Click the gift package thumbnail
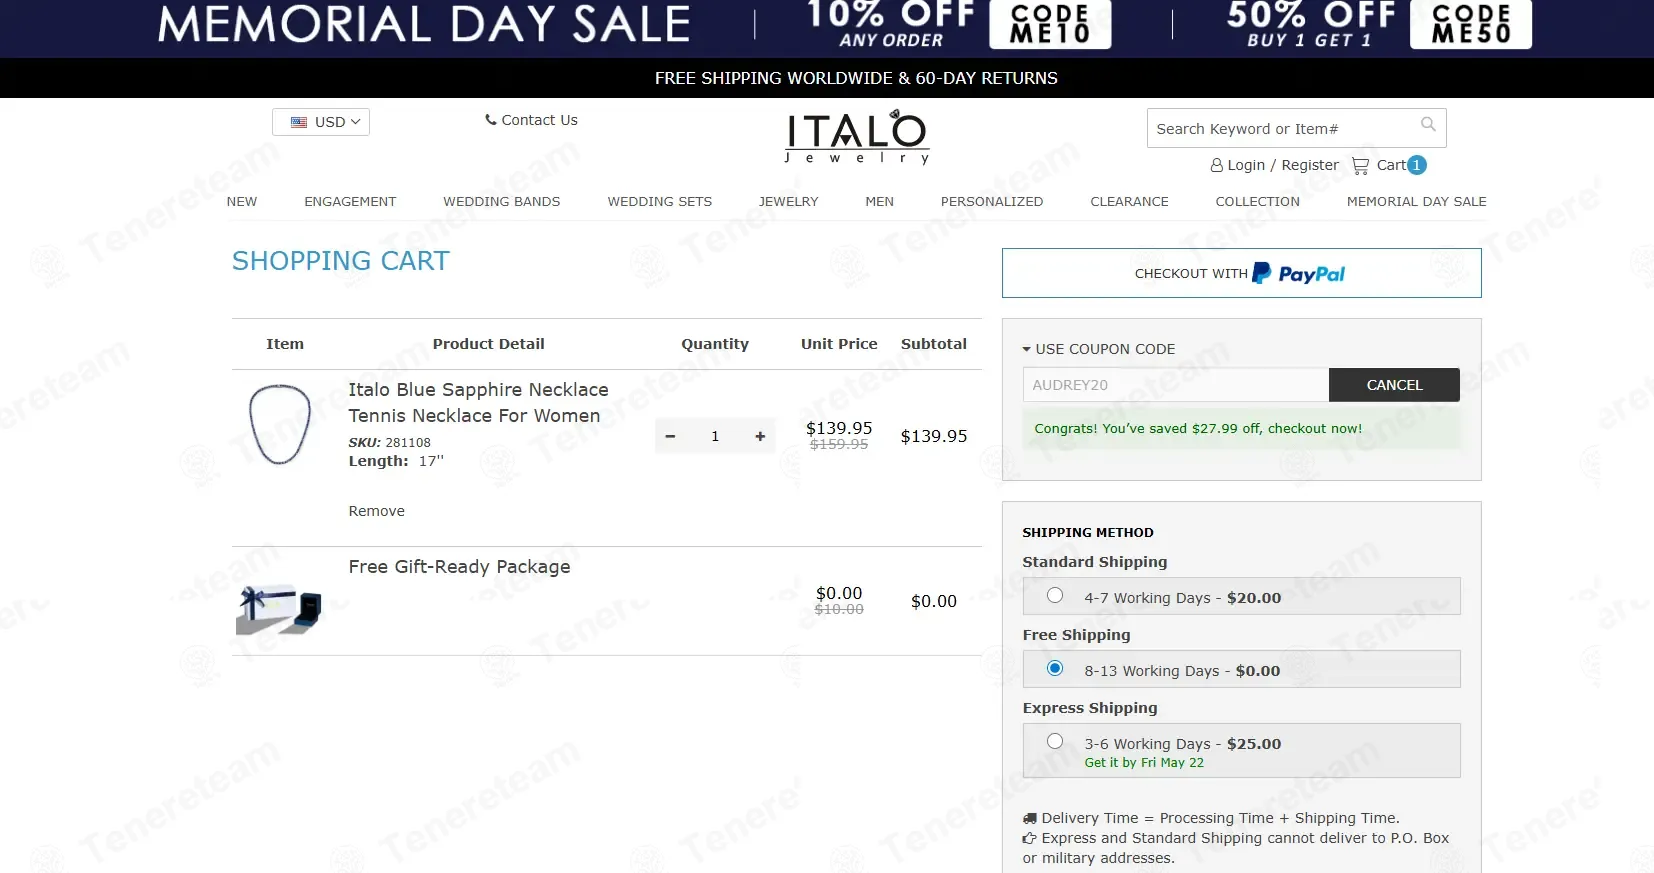 [279, 609]
